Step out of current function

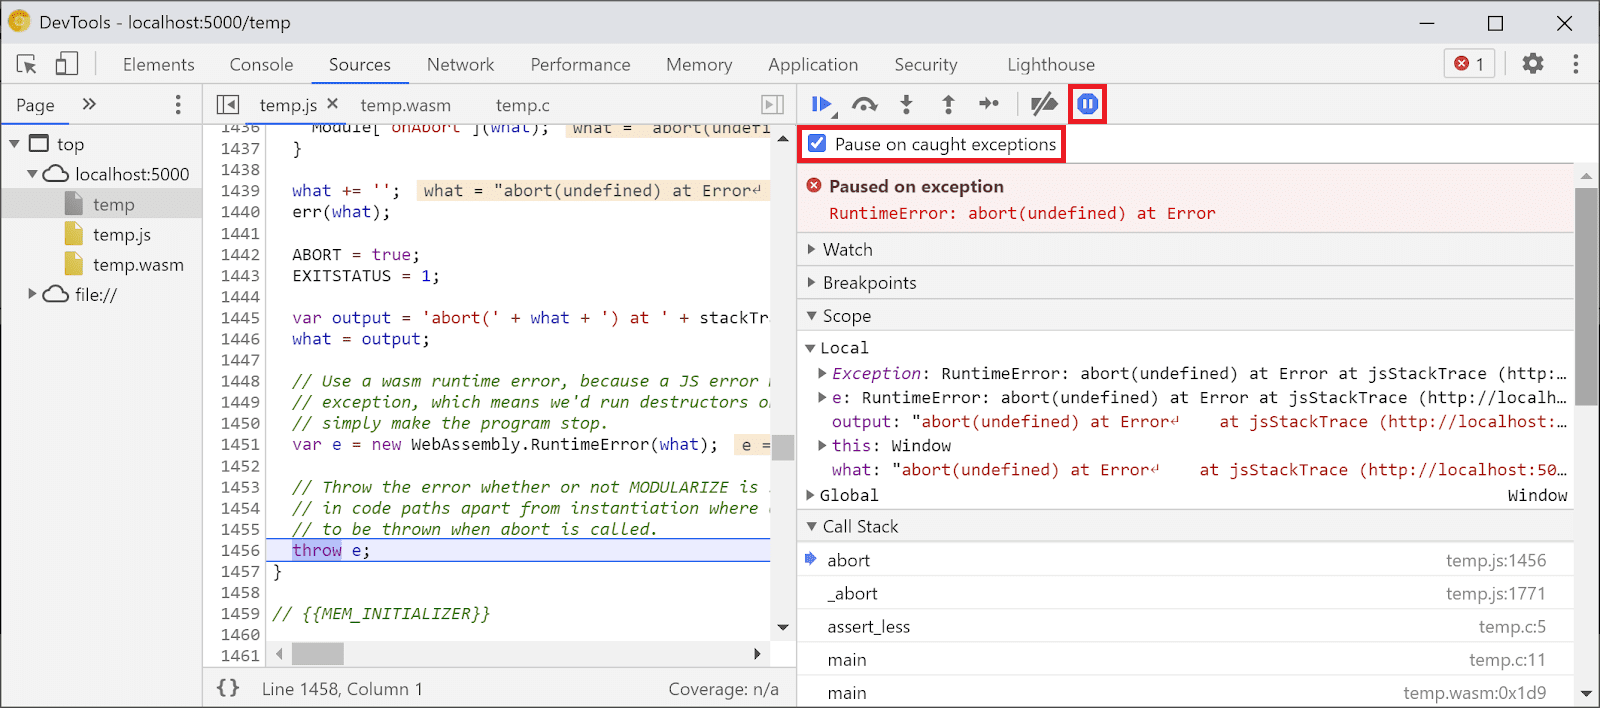point(948,104)
